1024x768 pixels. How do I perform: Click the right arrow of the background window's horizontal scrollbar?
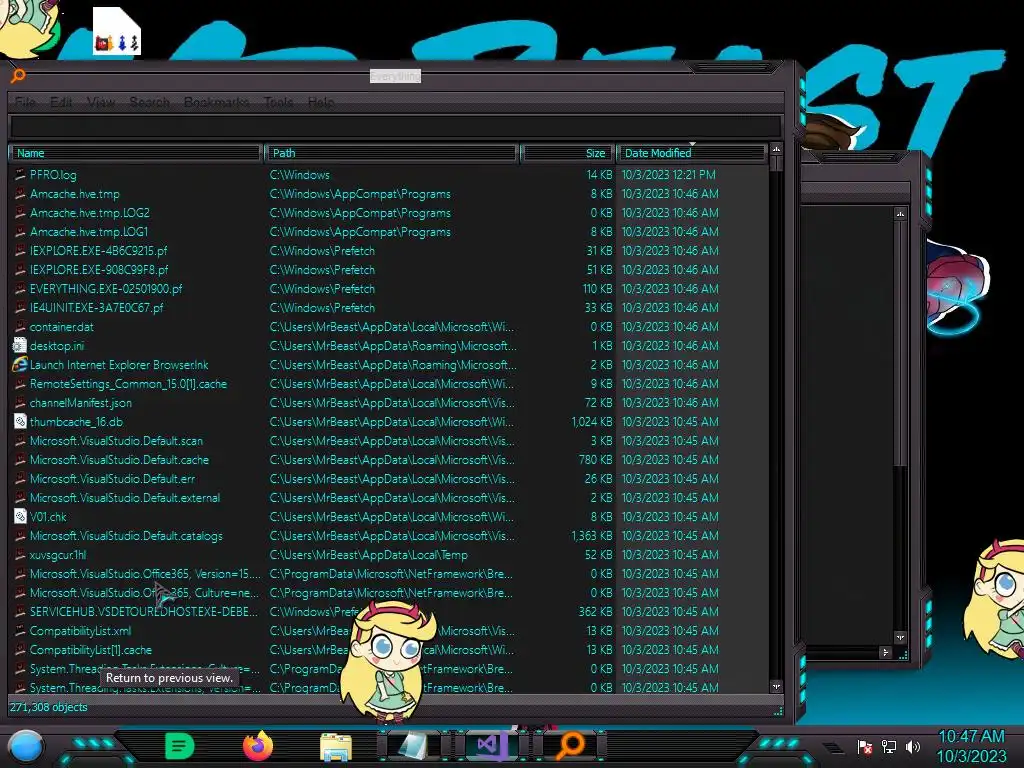tap(886, 652)
